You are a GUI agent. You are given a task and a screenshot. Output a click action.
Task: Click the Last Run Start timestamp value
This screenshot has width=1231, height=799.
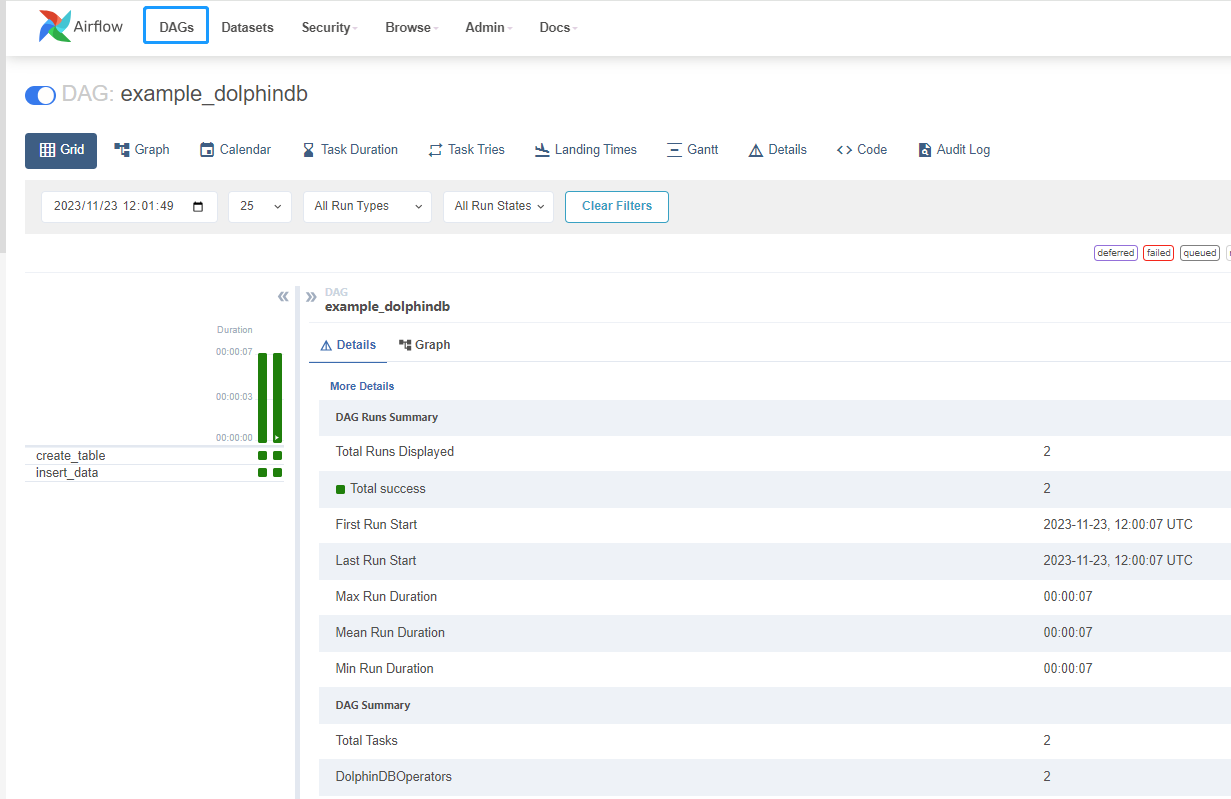pyautogui.click(x=1118, y=561)
